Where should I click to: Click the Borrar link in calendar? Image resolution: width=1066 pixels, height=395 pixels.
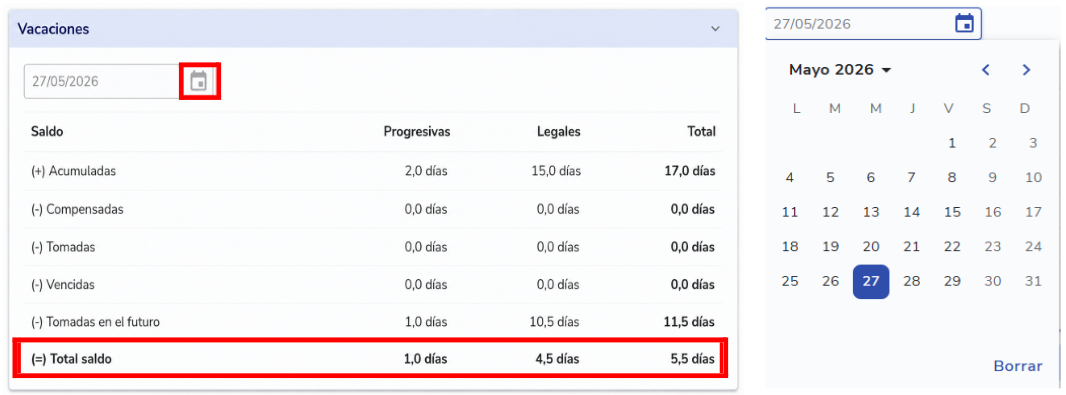coord(1018,366)
